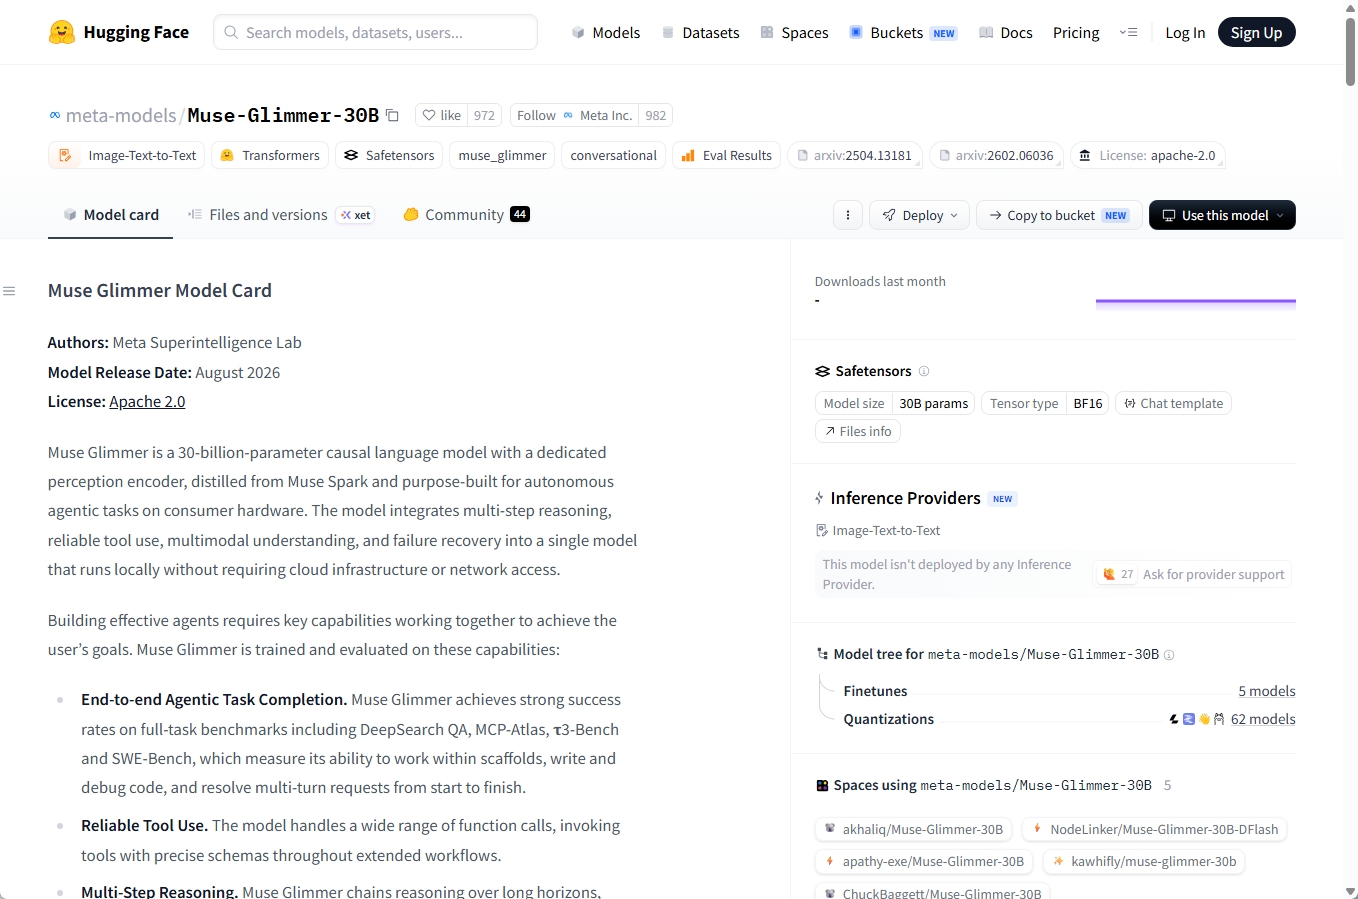
Task: Click the info icon next to Model tree
Action: pos(1169,655)
